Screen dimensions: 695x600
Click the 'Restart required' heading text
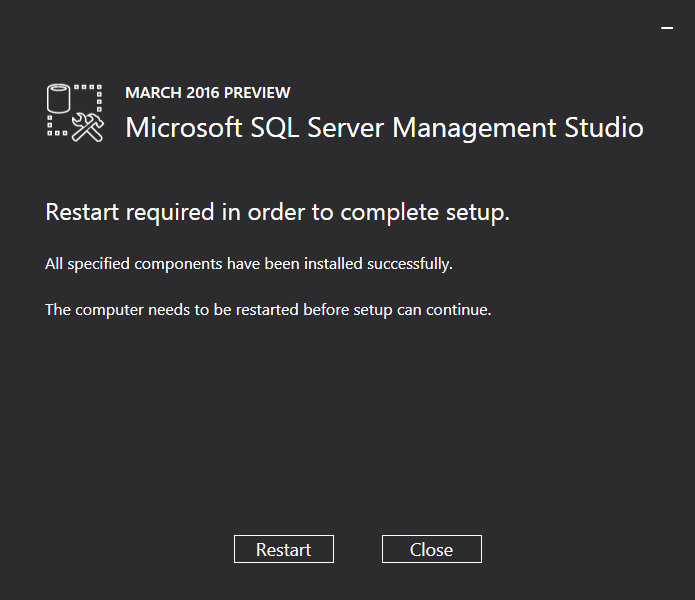[x=277, y=212]
